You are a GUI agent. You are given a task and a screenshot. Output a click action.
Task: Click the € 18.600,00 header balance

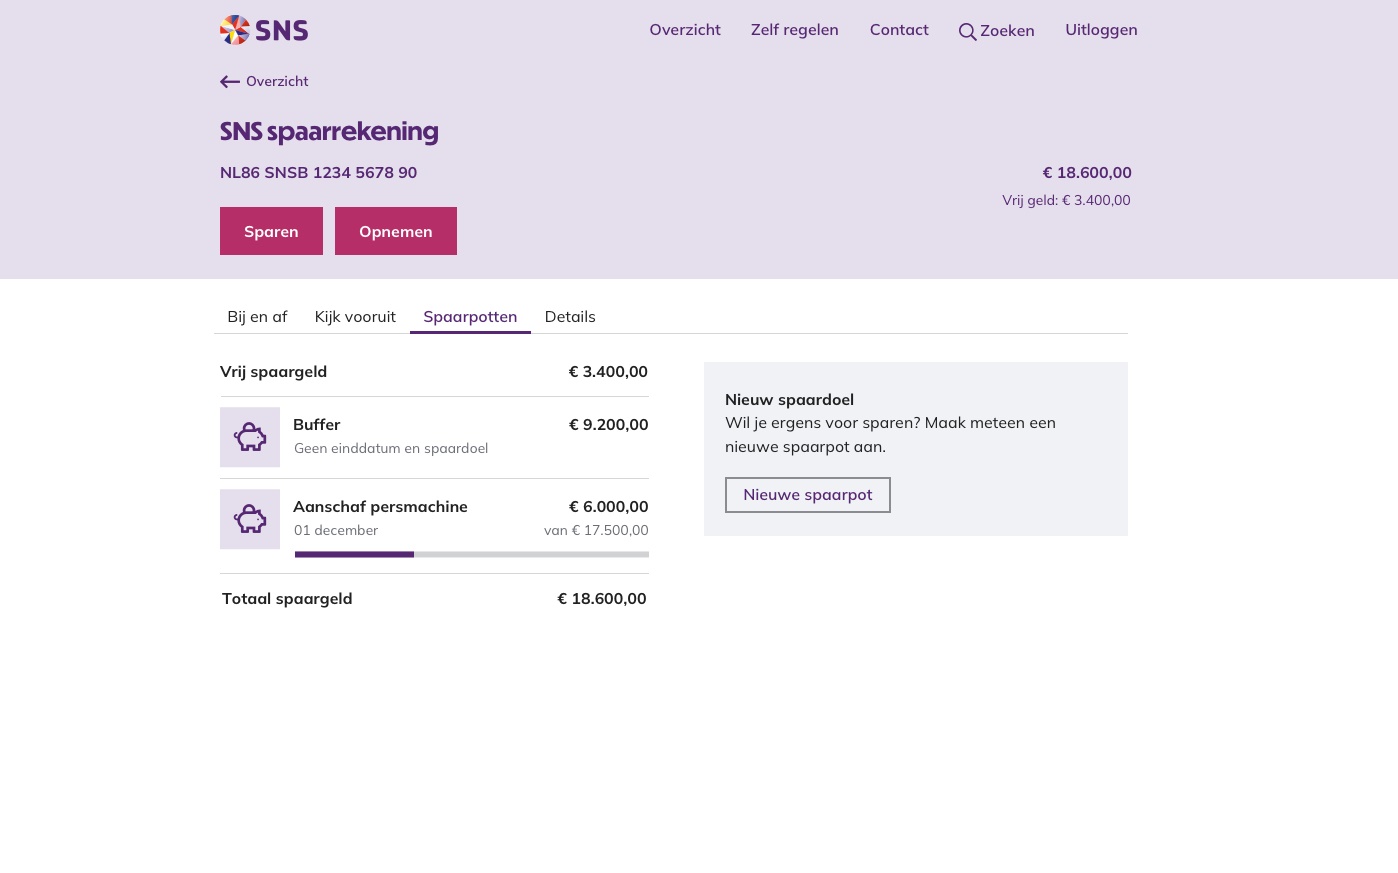(x=1087, y=173)
